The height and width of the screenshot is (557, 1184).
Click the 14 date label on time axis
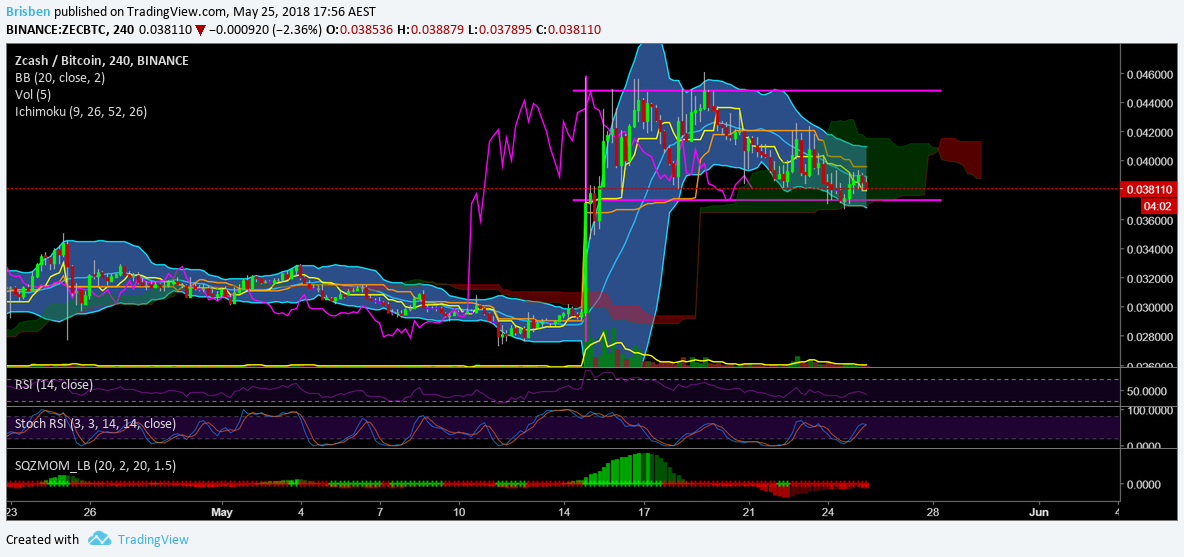pos(563,512)
